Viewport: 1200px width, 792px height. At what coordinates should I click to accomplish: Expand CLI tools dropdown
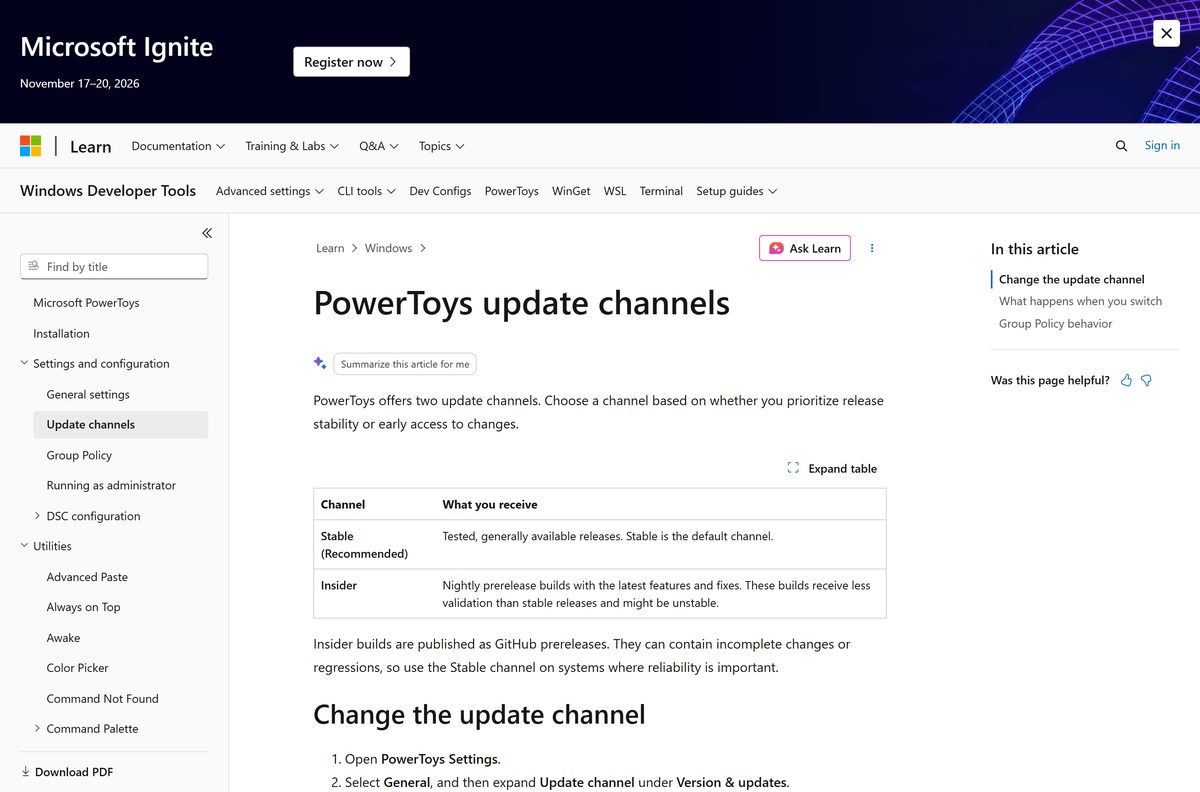point(366,191)
